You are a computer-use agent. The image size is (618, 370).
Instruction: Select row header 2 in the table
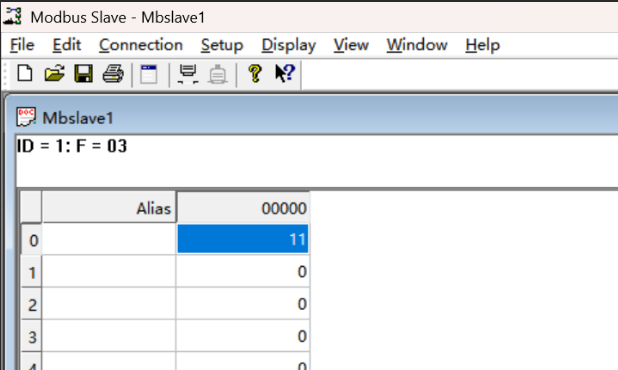pos(31,304)
